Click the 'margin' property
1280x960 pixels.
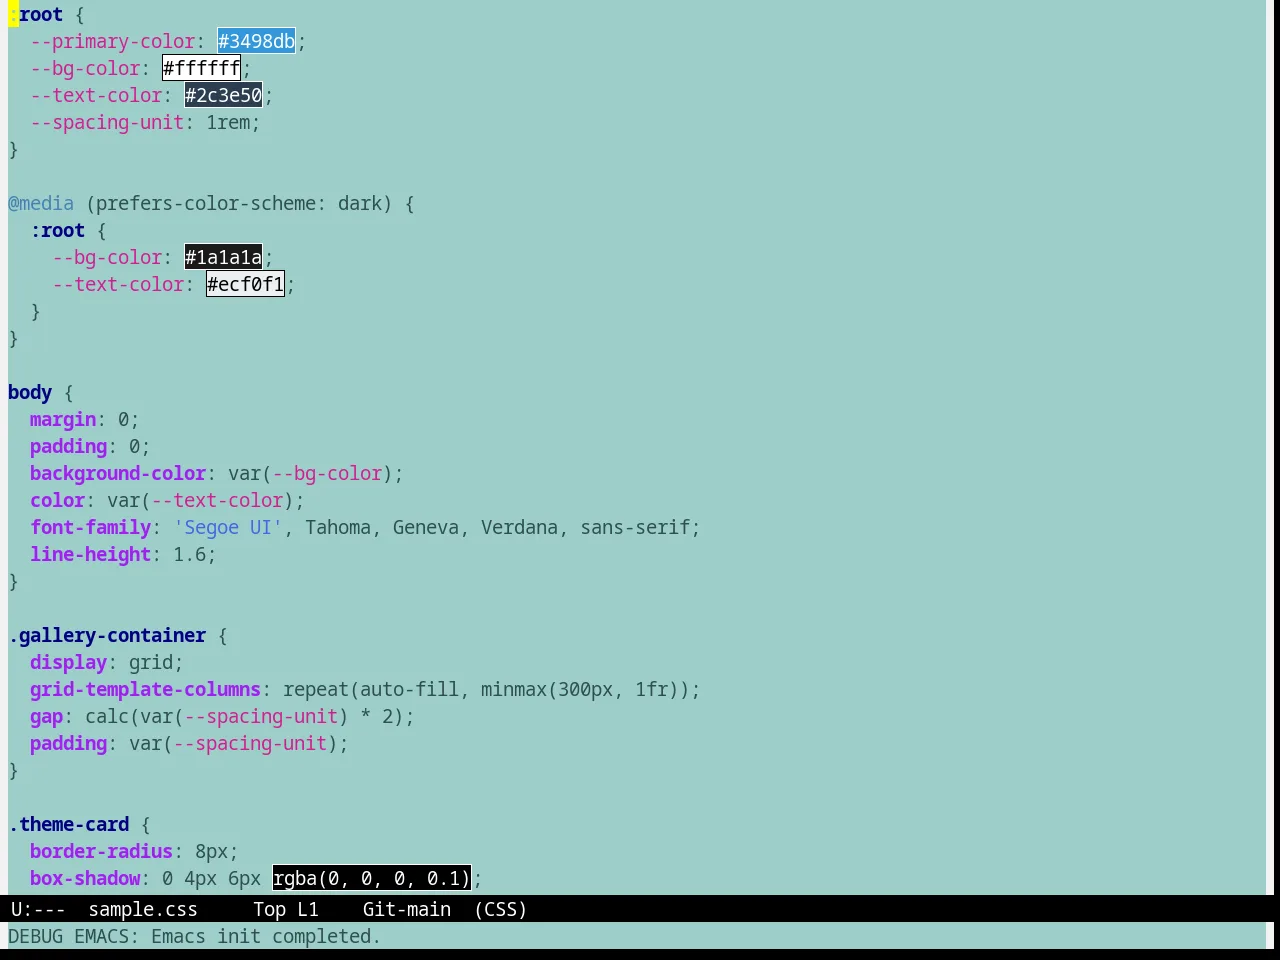pyautogui.click(x=63, y=419)
